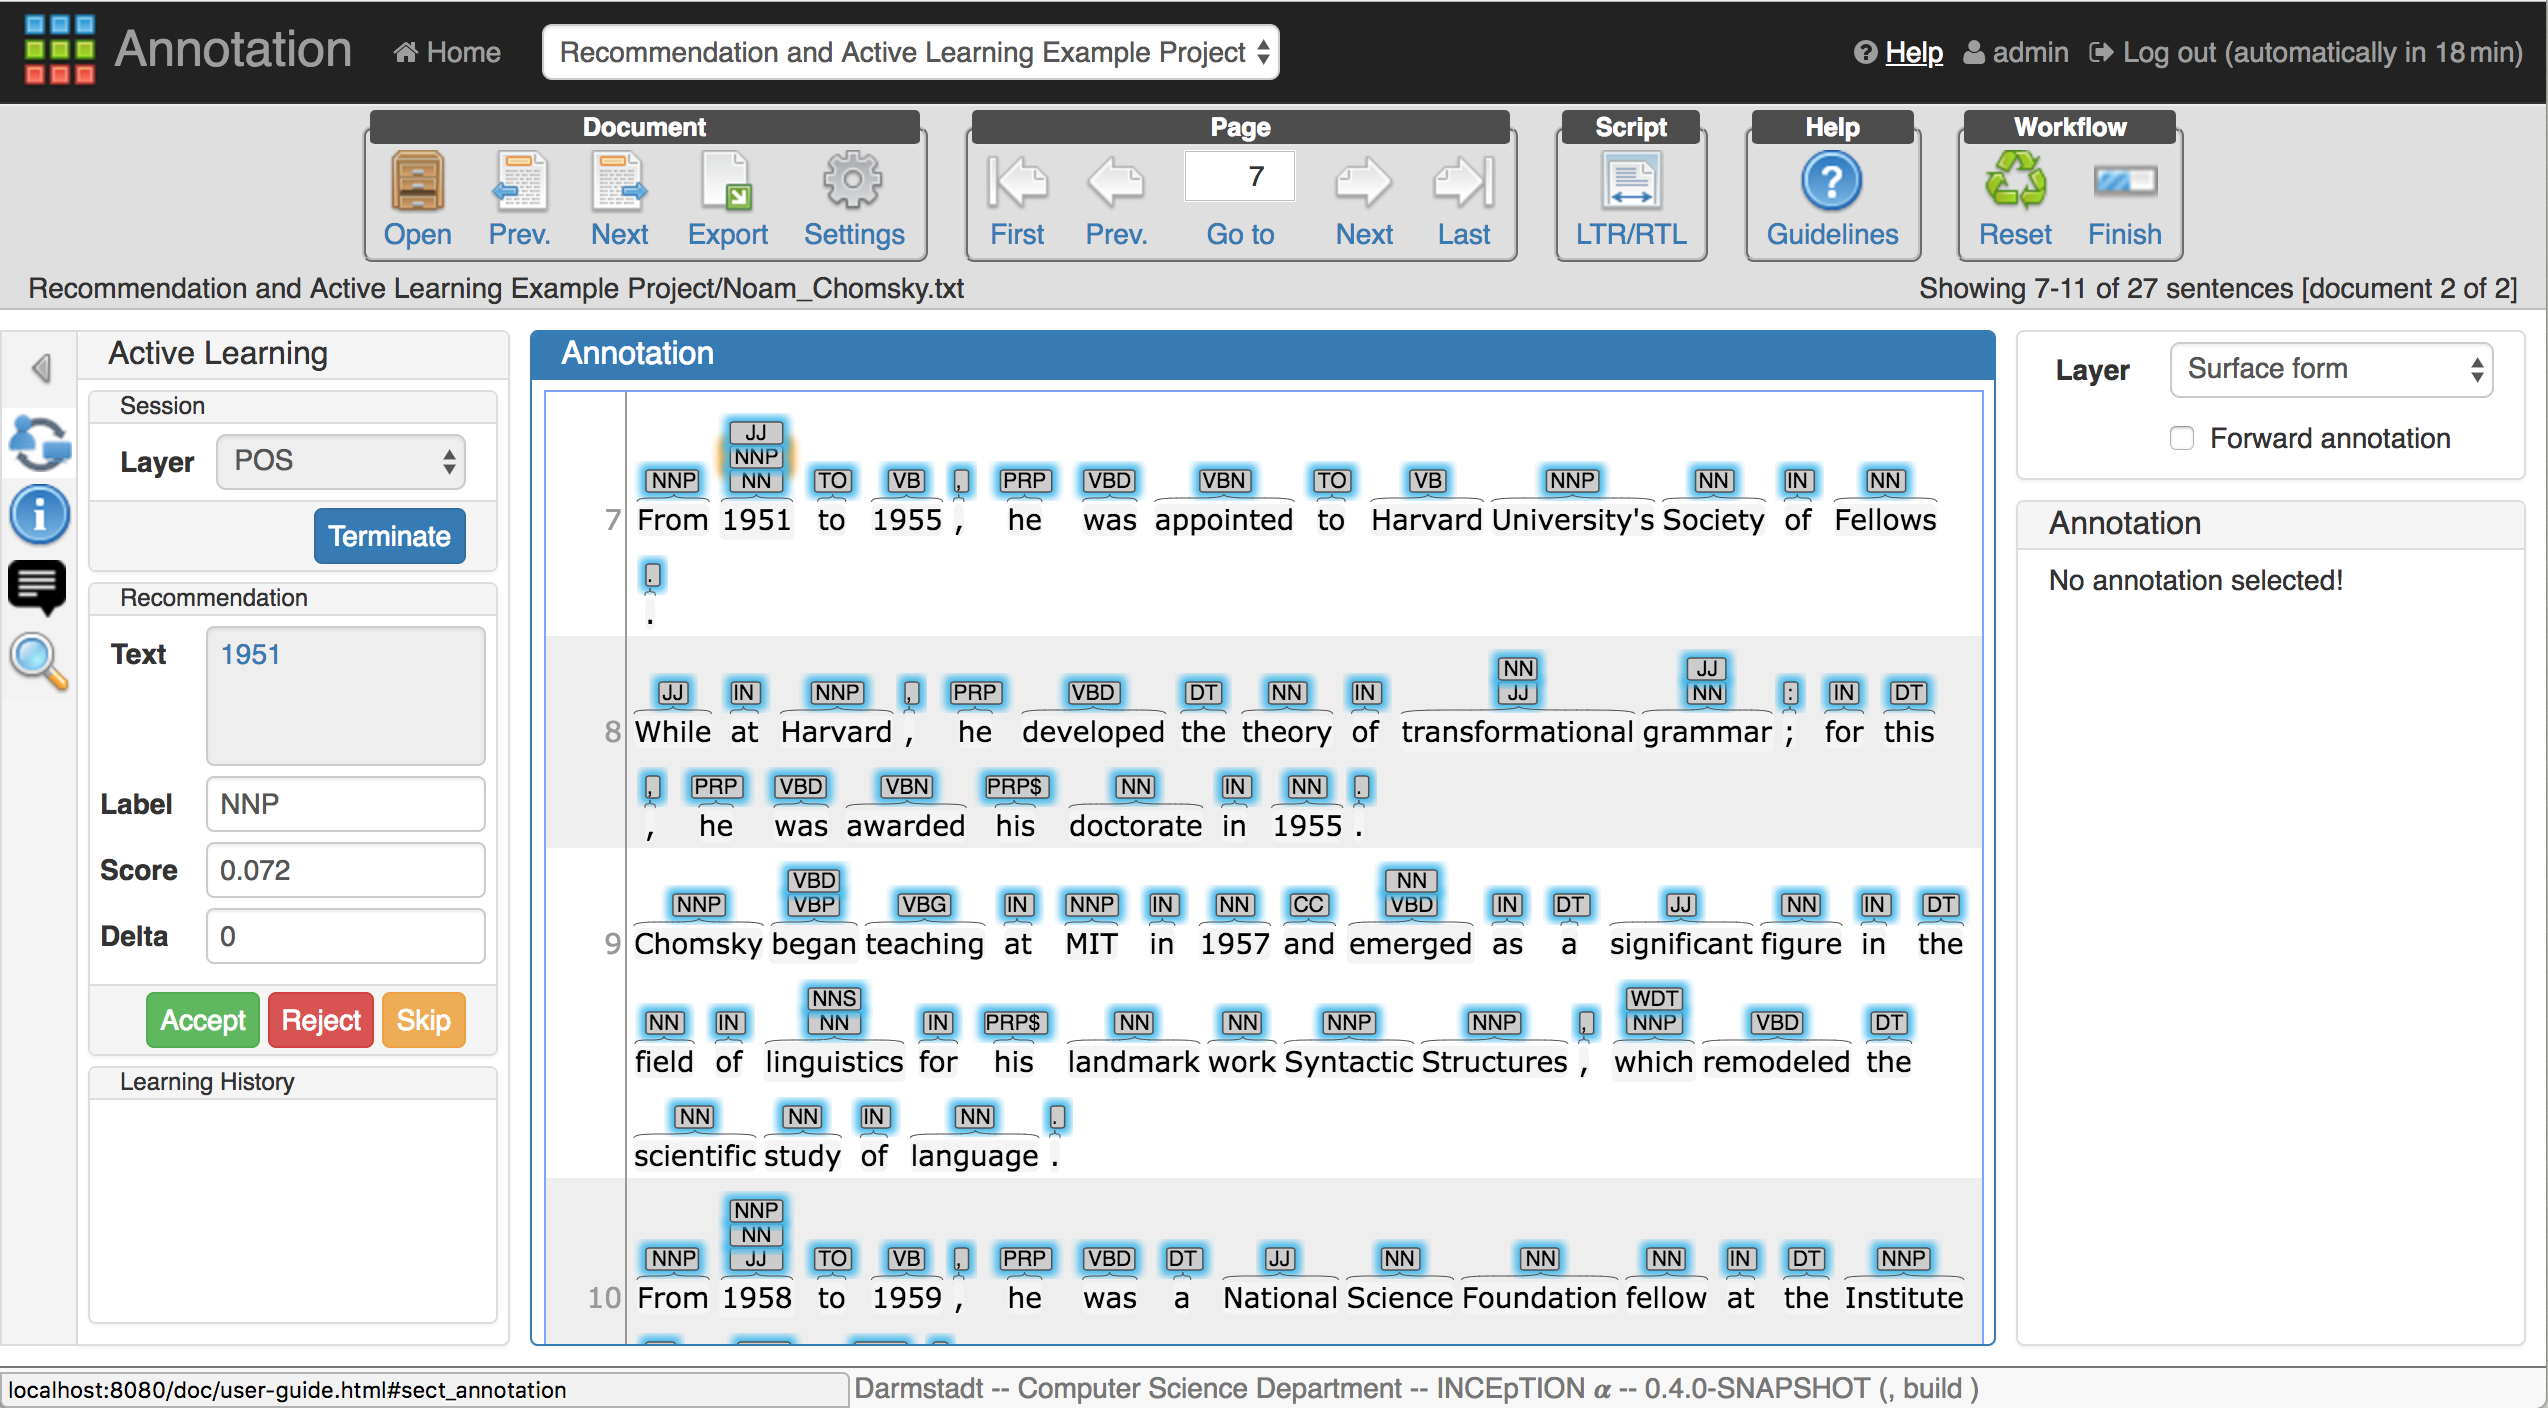Click the Help link in header
The width and height of the screenshot is (2548, 1408).
pos(1914,52)
